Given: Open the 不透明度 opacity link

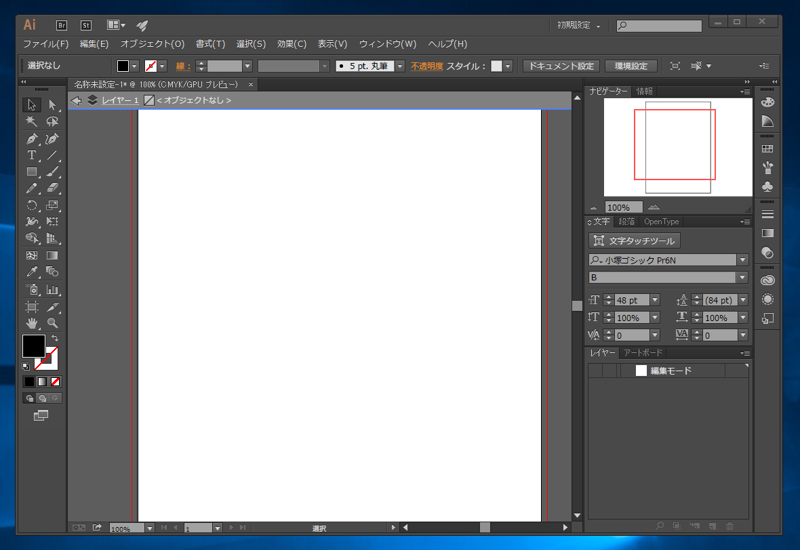Looking at the screenshot, I should (x=427, y=66).
